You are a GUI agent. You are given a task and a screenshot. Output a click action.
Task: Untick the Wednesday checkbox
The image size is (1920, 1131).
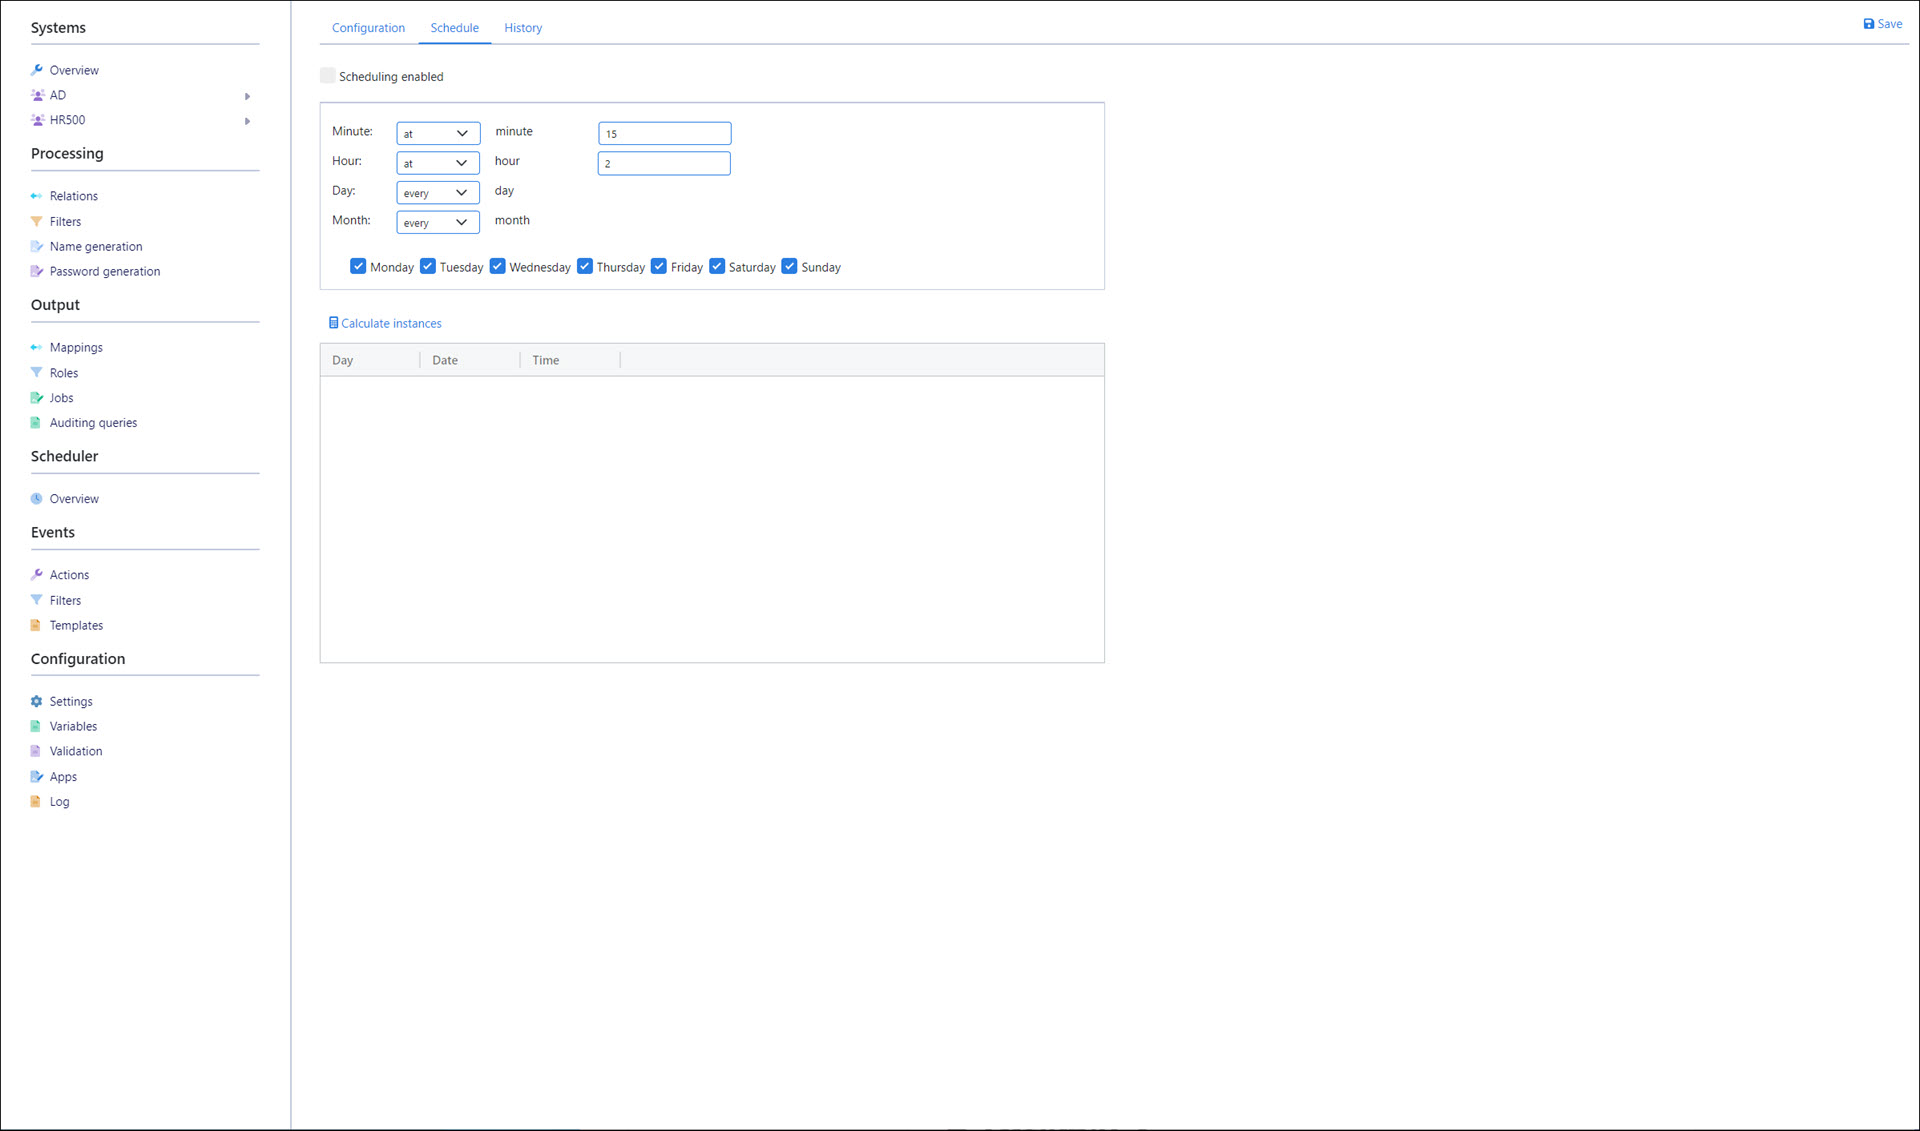click(497, 266)
